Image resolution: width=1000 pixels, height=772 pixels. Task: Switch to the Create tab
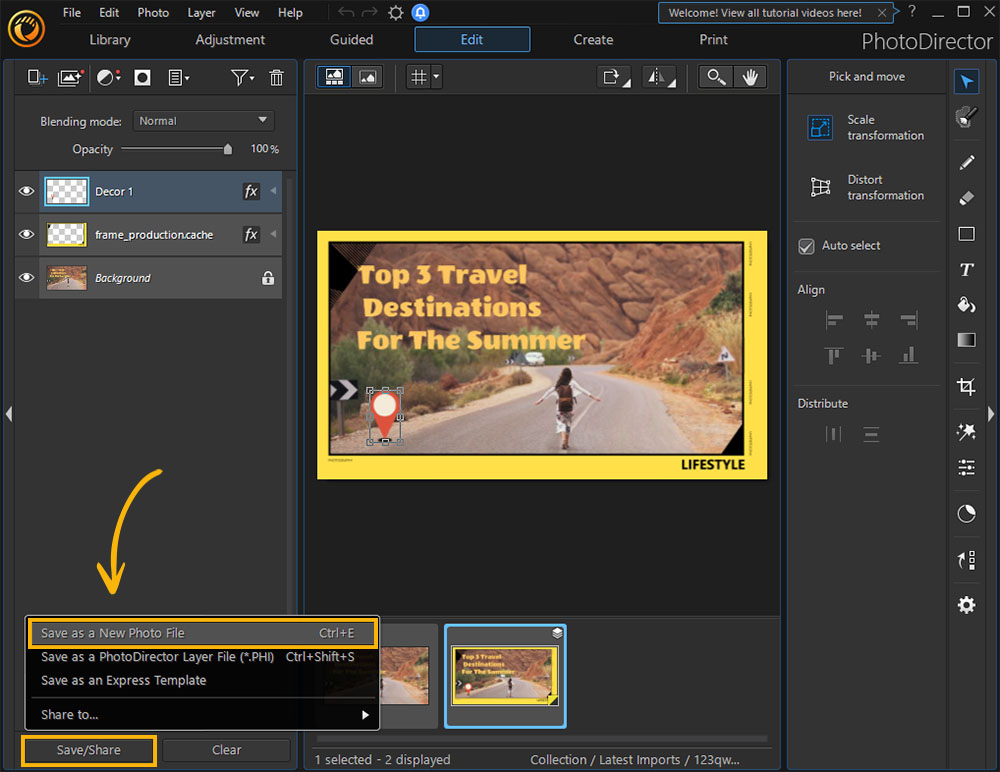pos(593,40)
